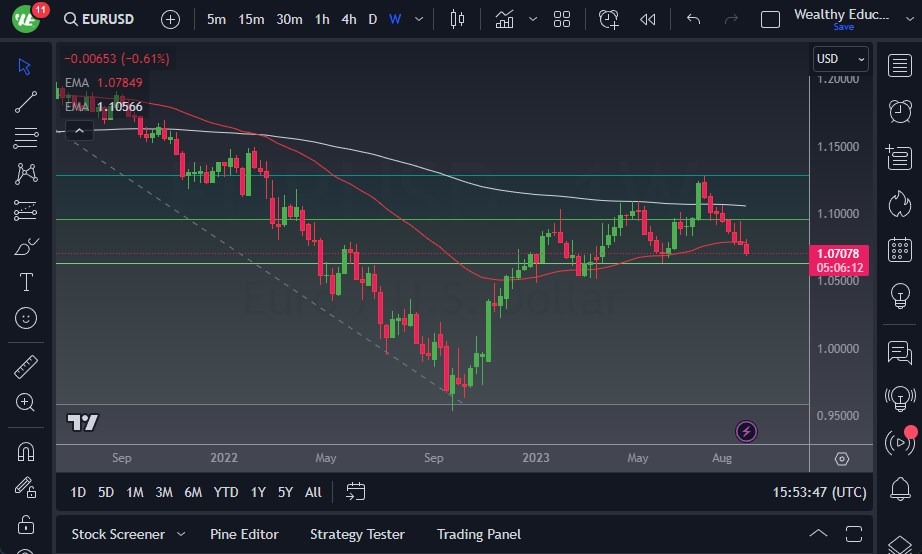Image resolution: width=922 pixels, height=554 pixels.
Task: Toggle lock all drawing tools
Action: point(26,524)
